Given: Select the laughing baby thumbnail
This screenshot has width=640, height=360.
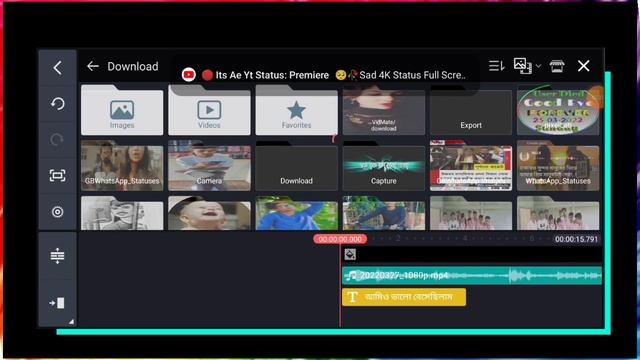Looking at the screenshot, I should 209,213.
